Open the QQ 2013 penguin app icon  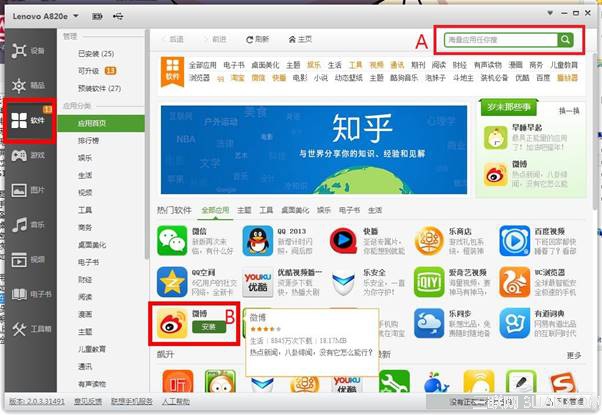pyautogui.click(x=258, y=241)
